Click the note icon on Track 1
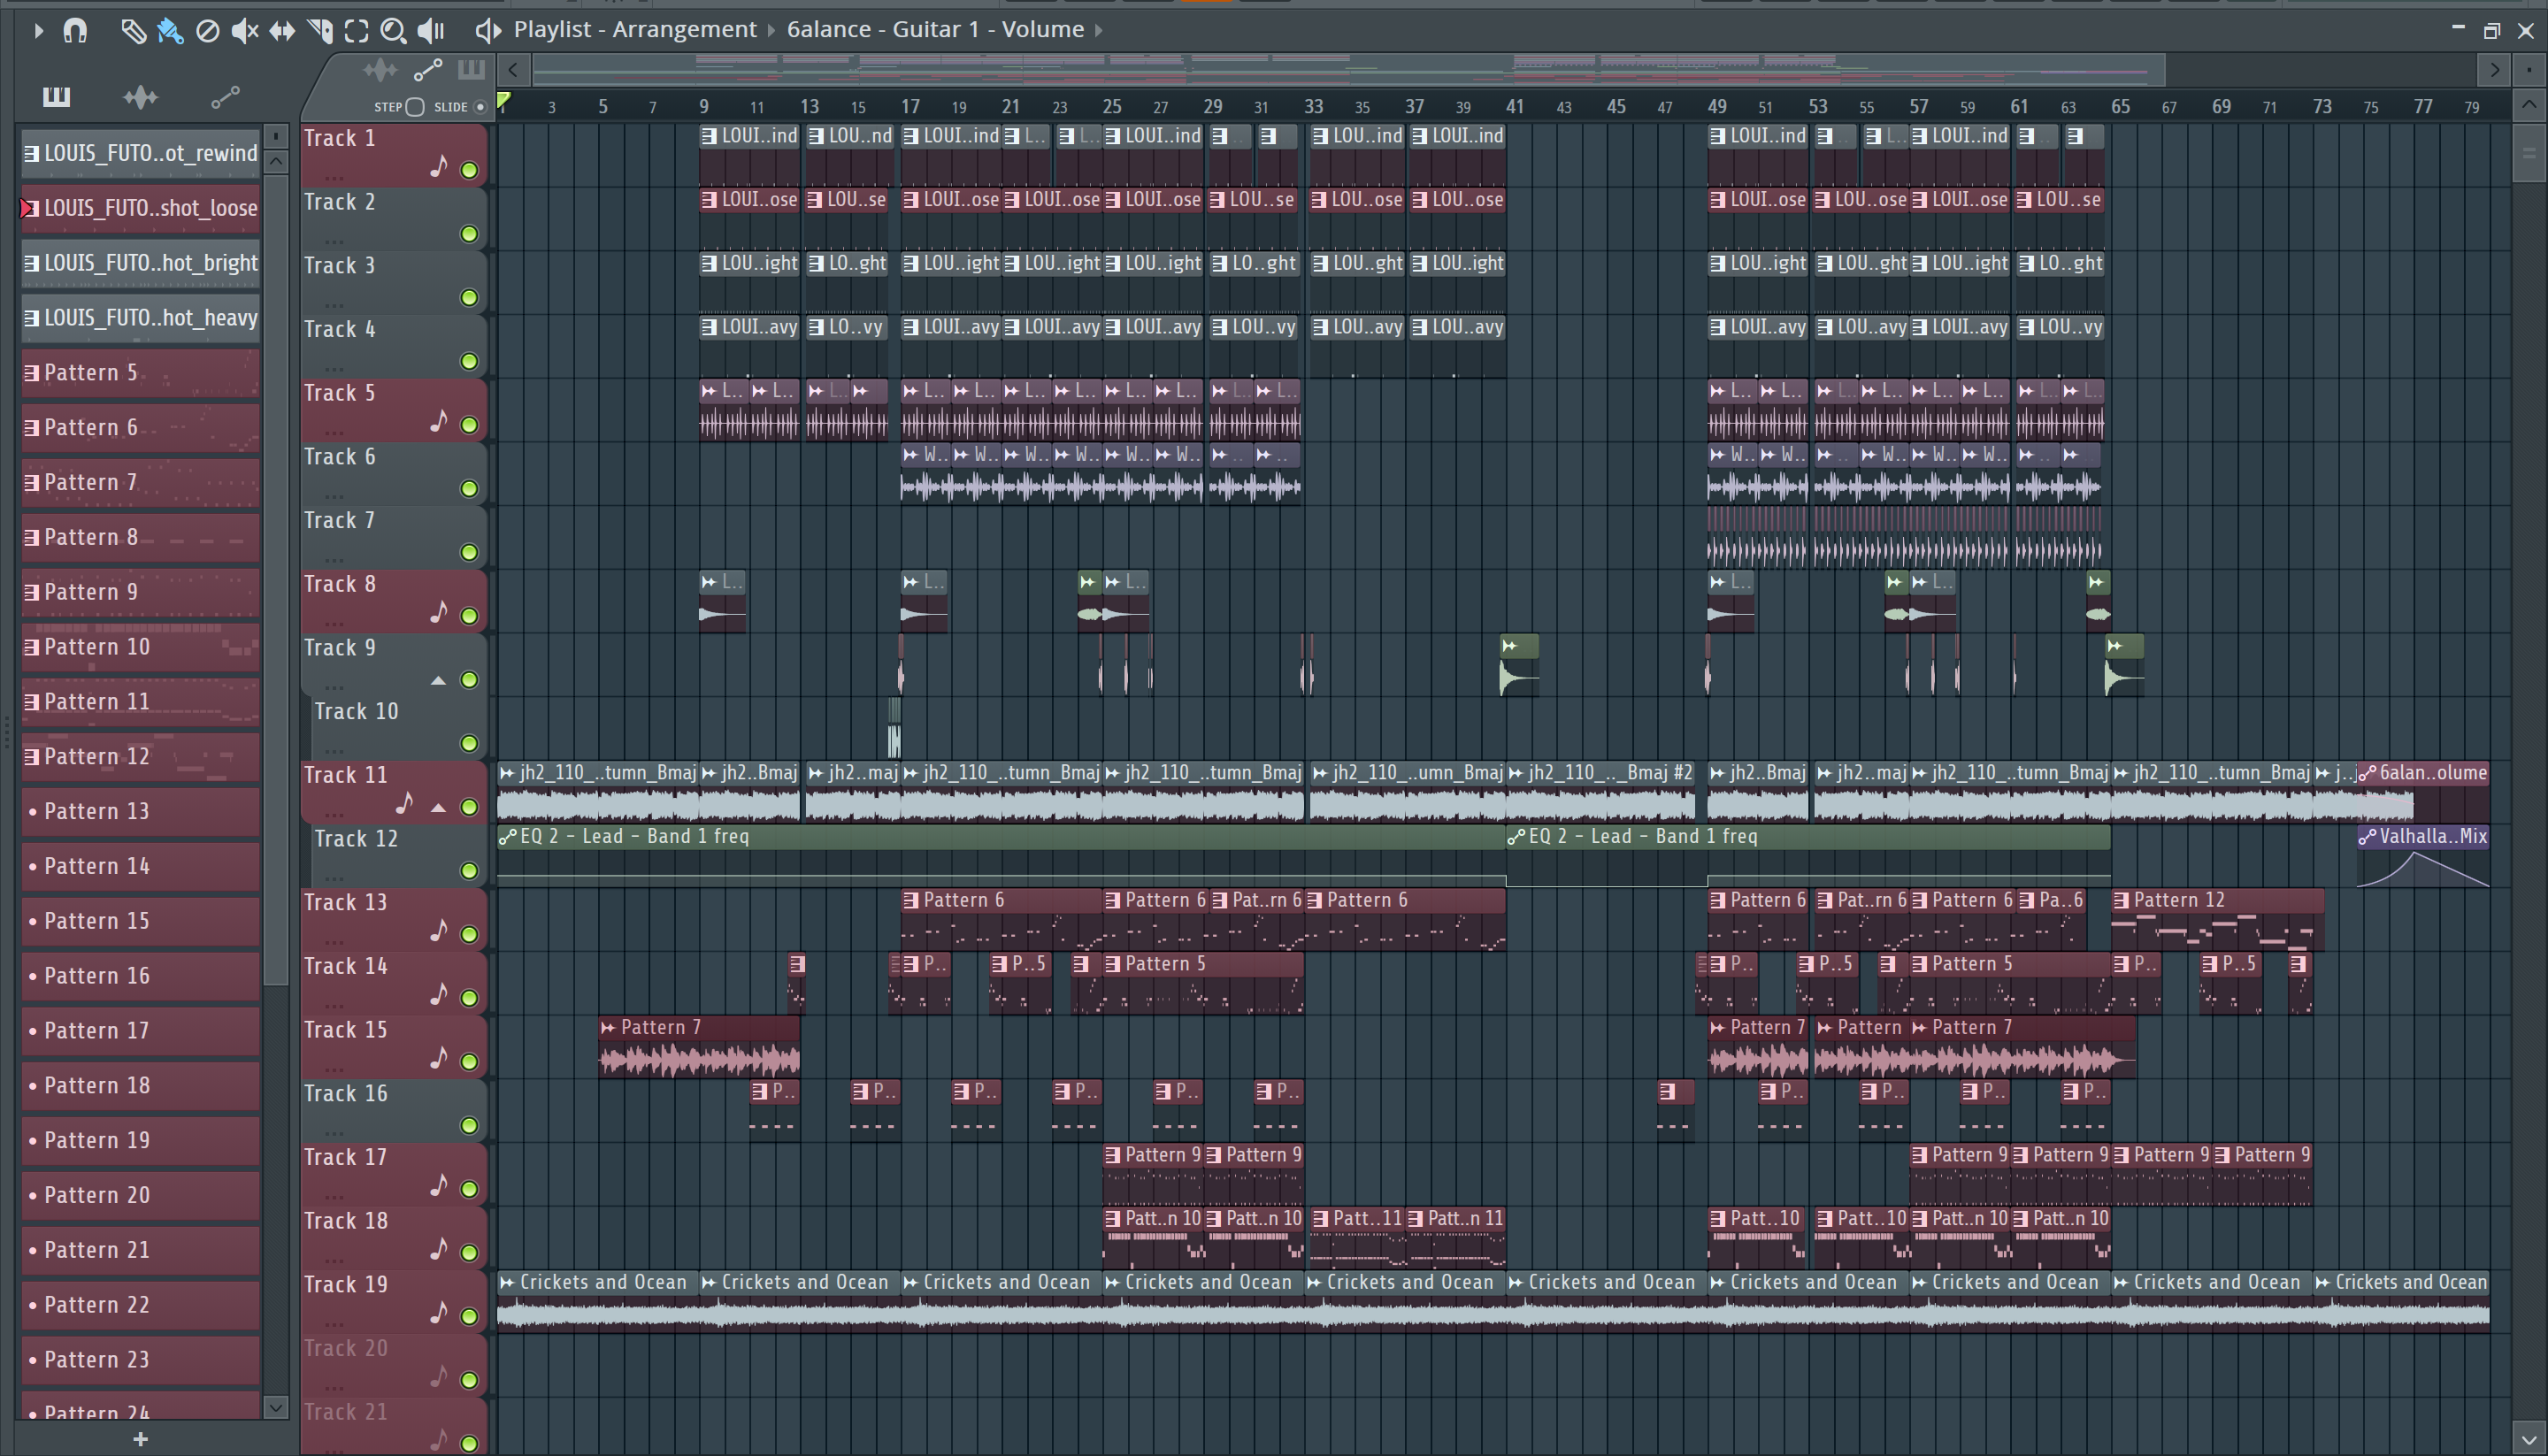 [439, 167]
